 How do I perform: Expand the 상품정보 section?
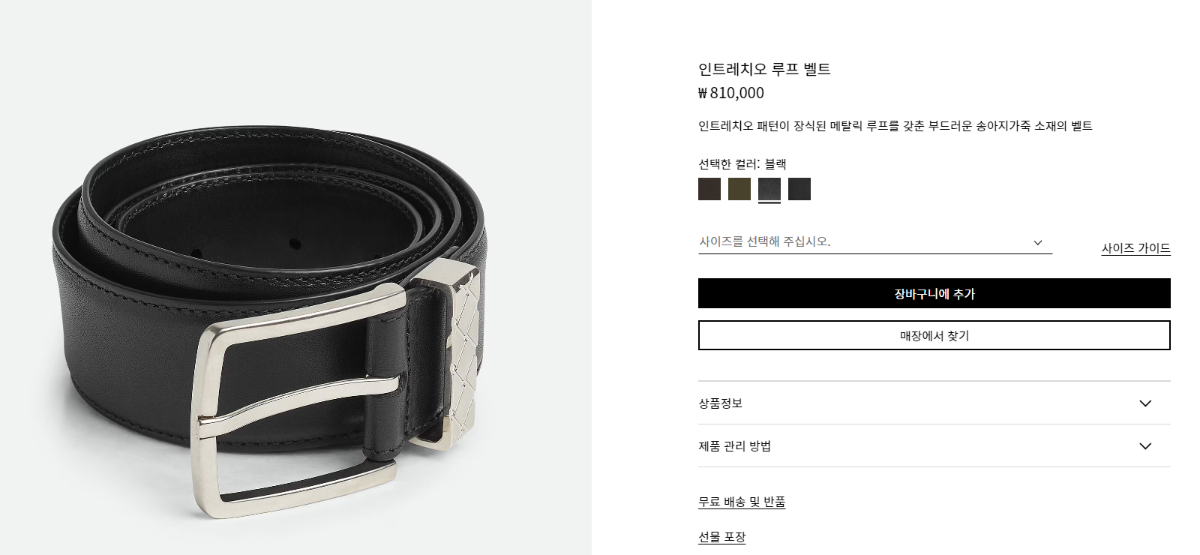click(934, 403)
